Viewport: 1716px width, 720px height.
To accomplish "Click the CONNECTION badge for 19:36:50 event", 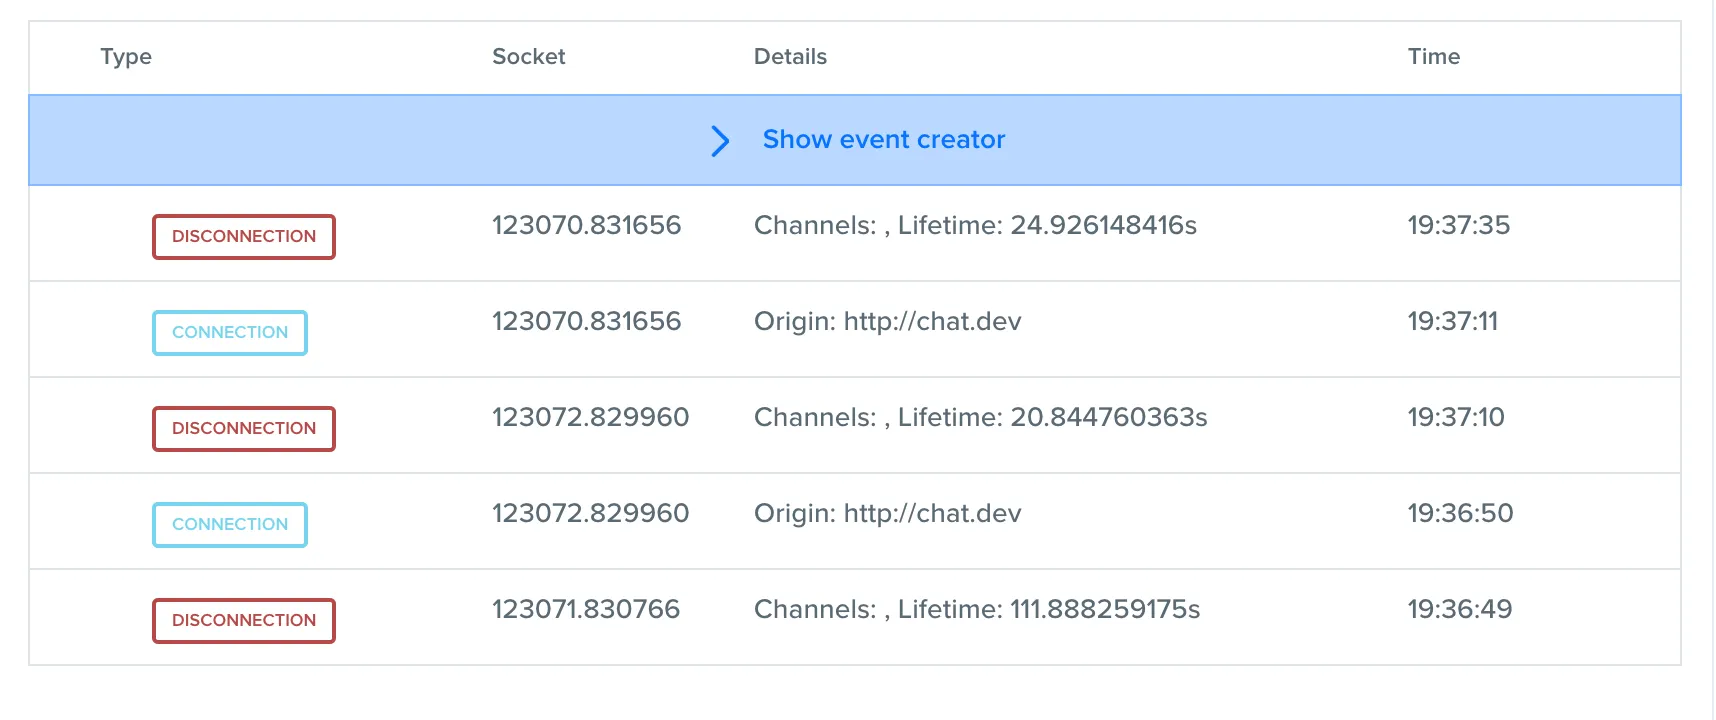I will point(230,525).
